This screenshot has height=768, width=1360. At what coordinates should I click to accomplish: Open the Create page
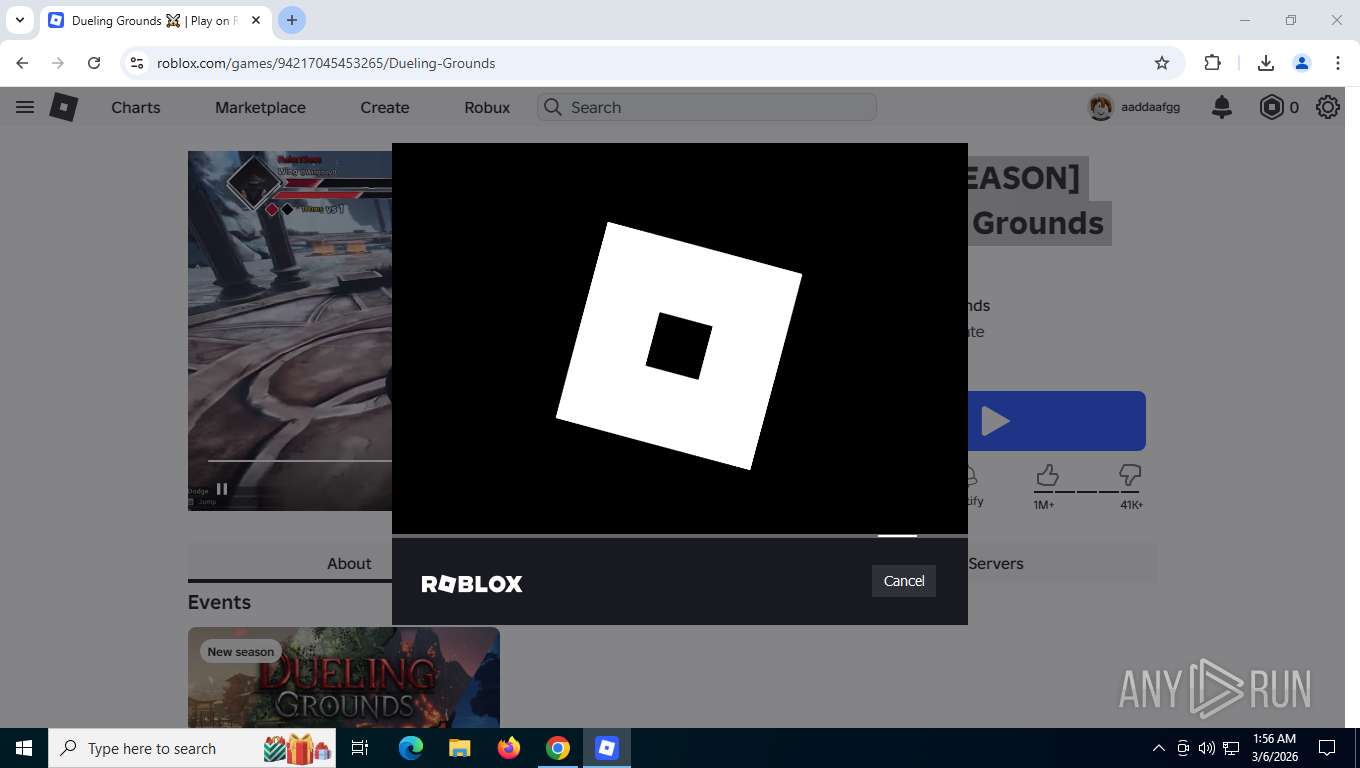385,107
